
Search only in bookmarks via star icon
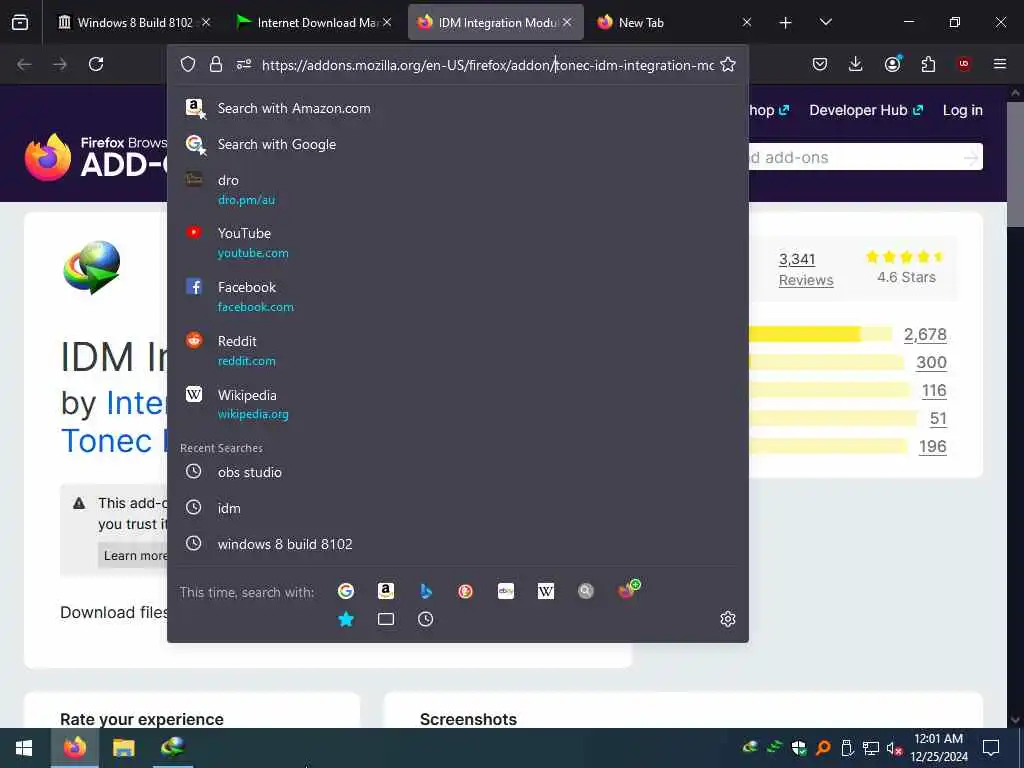point(345,619)
